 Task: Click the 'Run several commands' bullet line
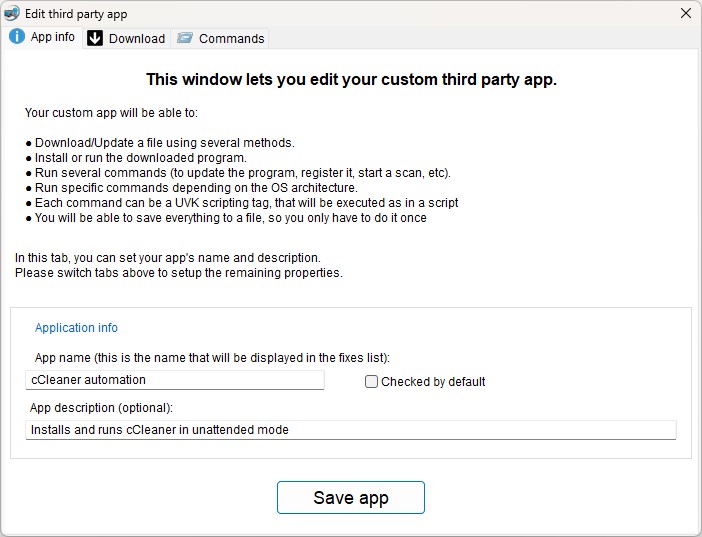click(x=238, y=173)
